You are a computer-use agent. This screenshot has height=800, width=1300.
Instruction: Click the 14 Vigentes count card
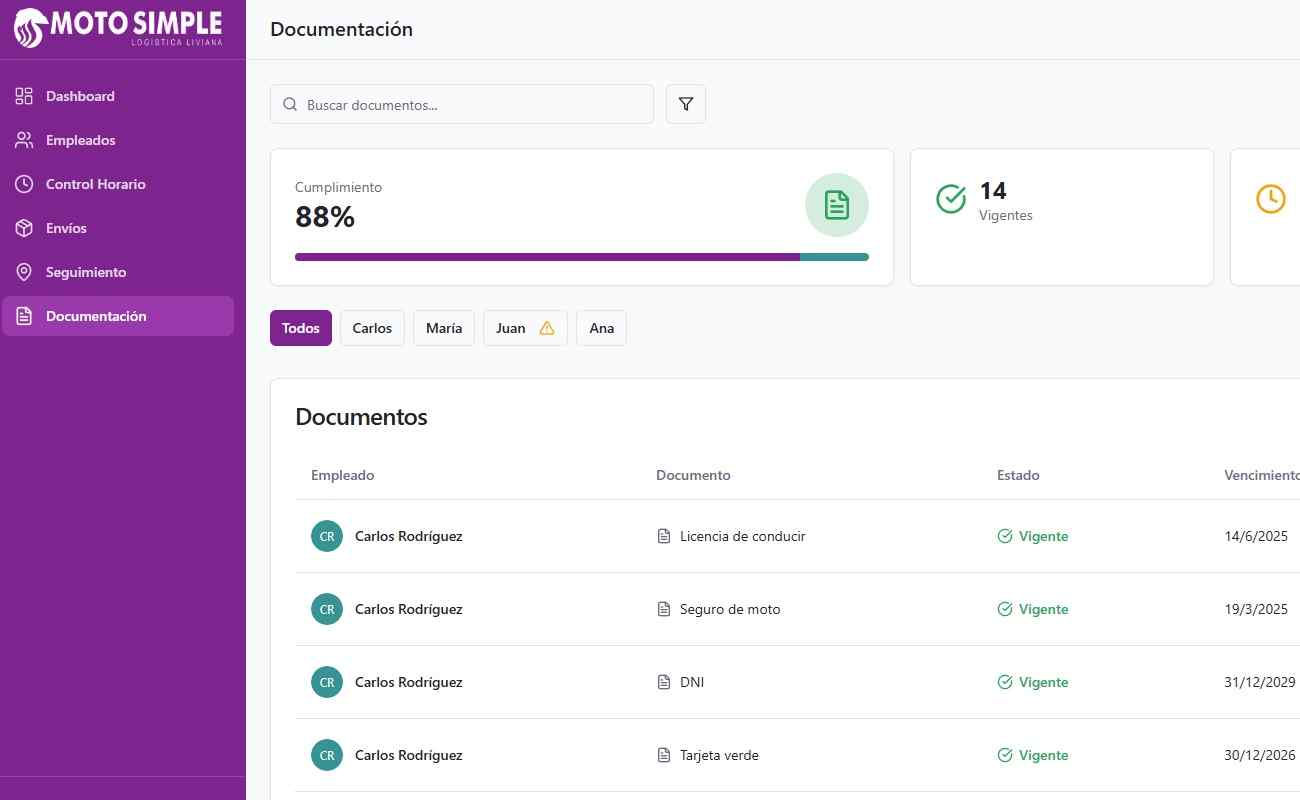tap(1062, 217)
